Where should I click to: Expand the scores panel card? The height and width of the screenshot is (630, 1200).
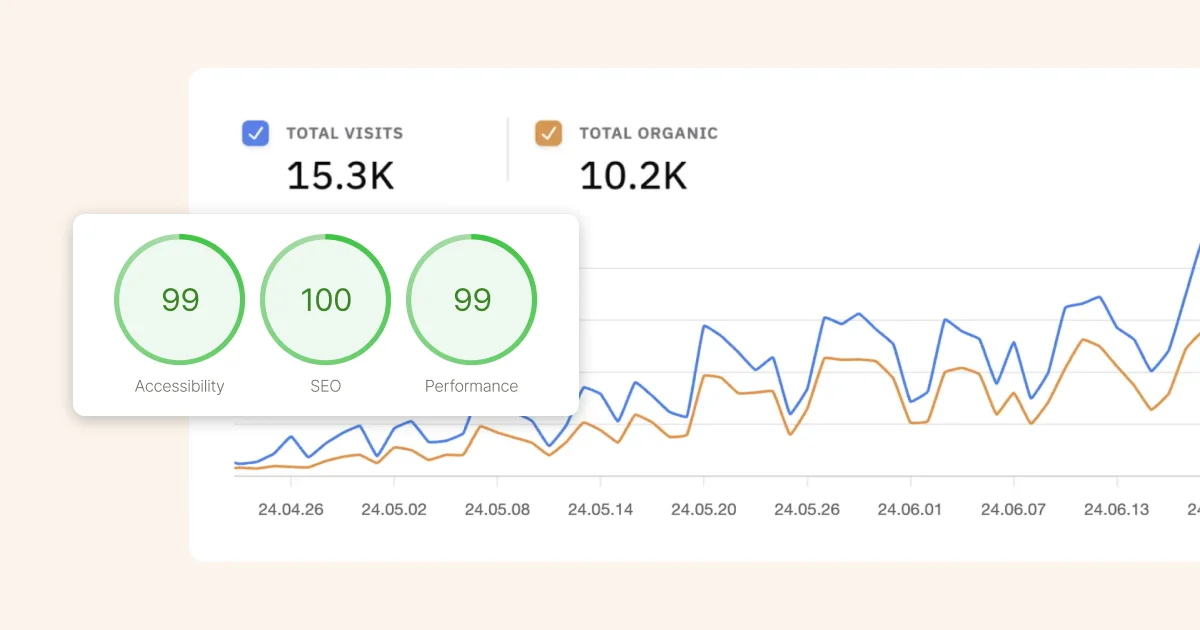325,315
